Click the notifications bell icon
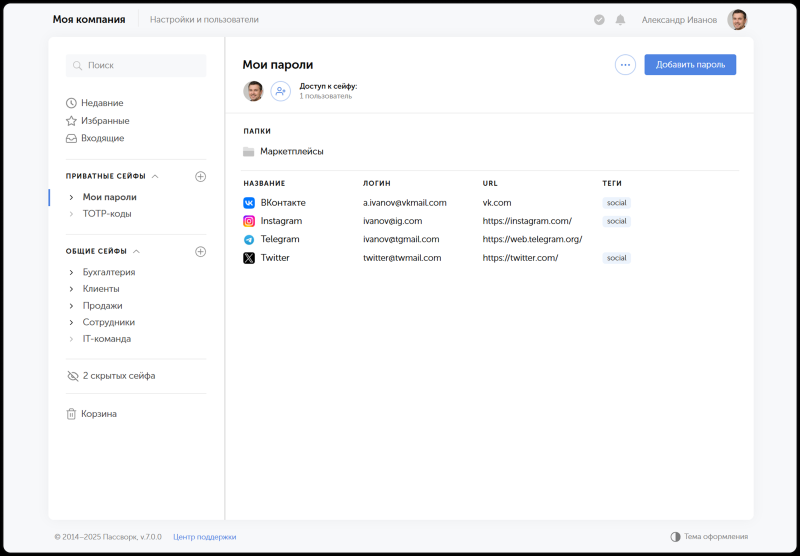The image size is (800, 556). pos(620,20)
